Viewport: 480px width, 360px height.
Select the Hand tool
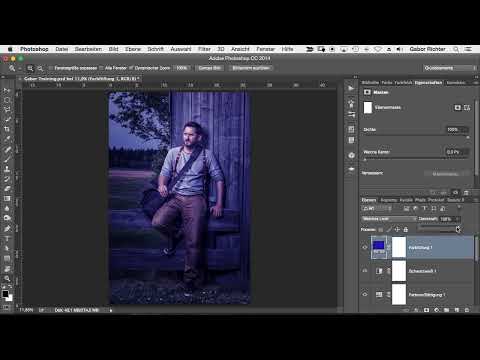[x=7, y=268]
